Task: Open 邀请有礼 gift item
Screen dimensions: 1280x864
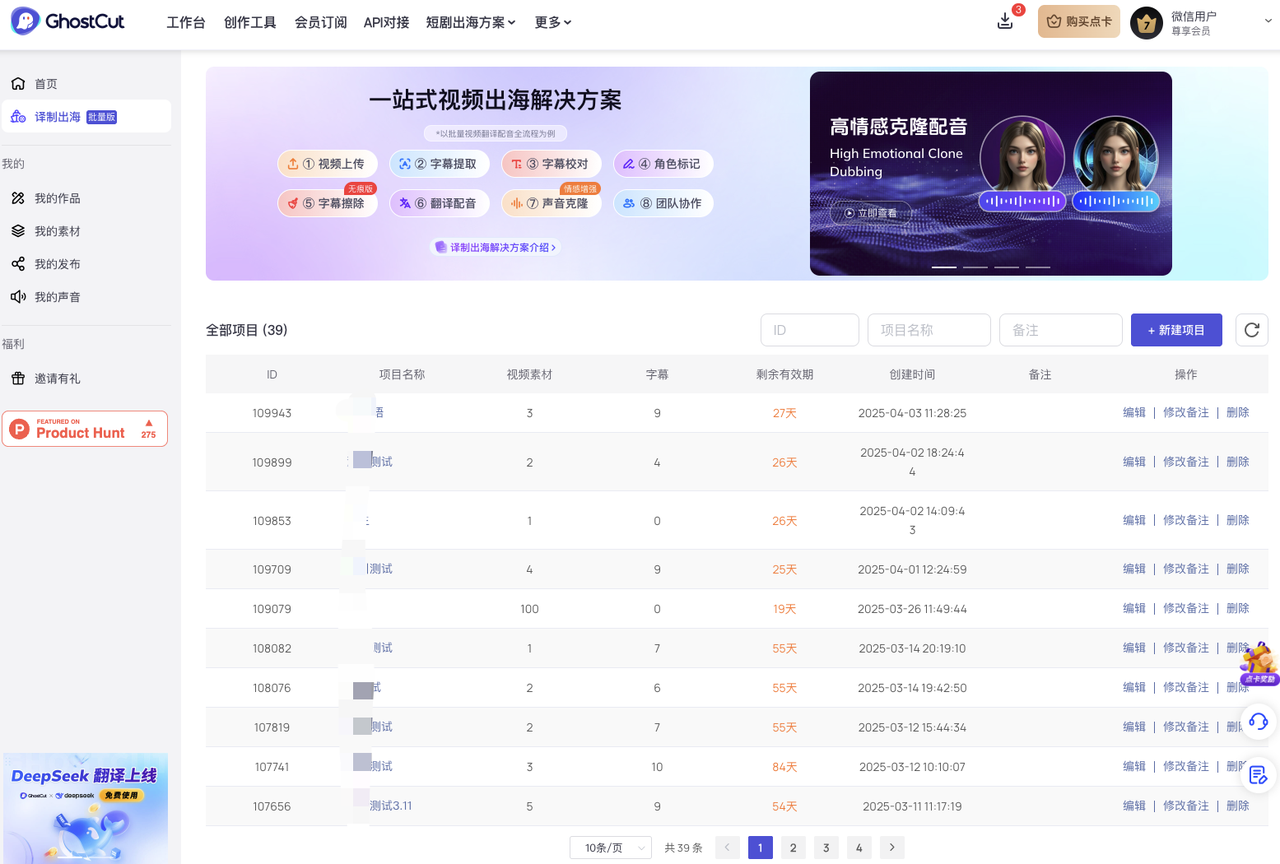Action: tap(57, 379)
